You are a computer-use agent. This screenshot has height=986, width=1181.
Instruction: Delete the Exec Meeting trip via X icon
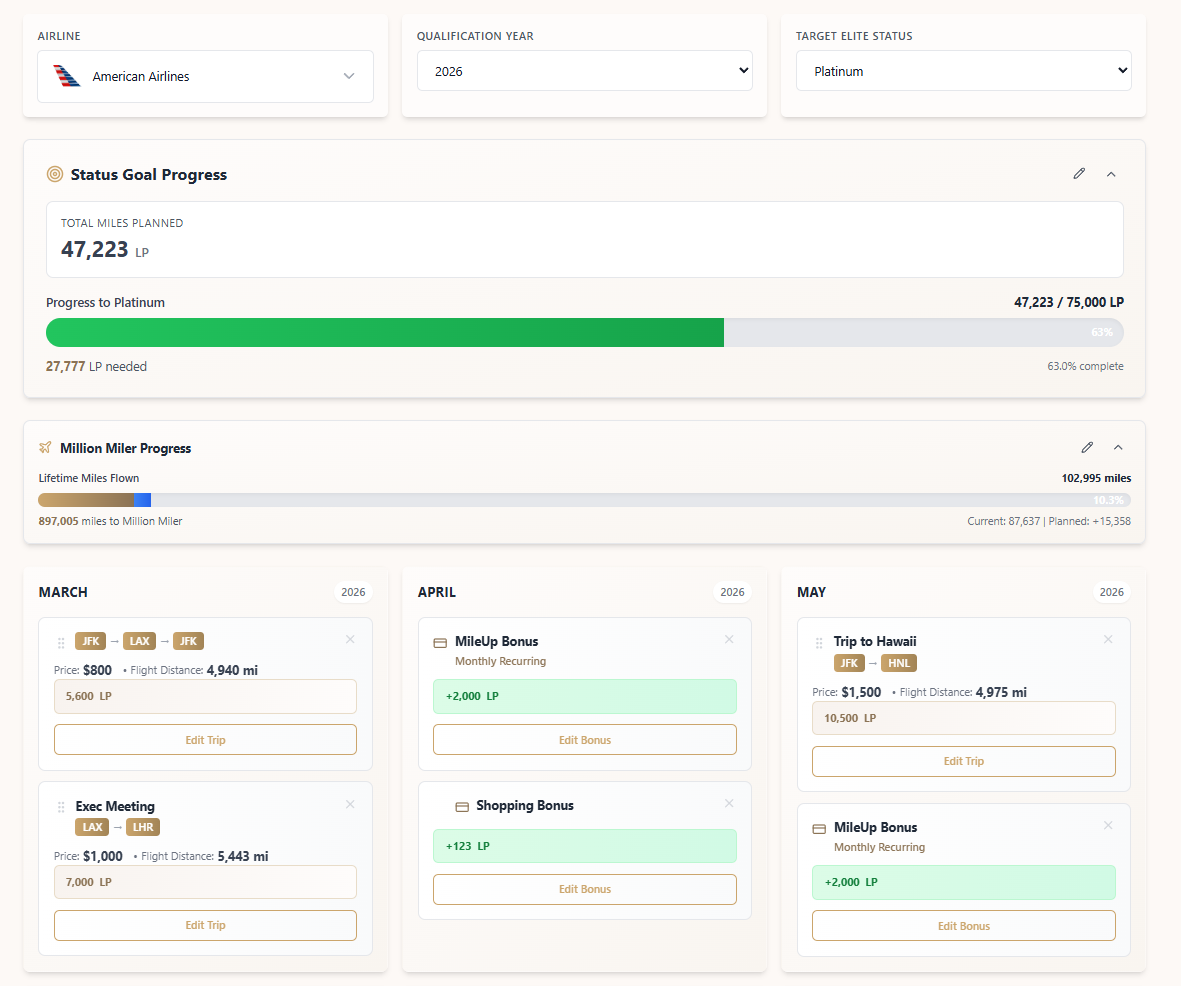point(350,804)
